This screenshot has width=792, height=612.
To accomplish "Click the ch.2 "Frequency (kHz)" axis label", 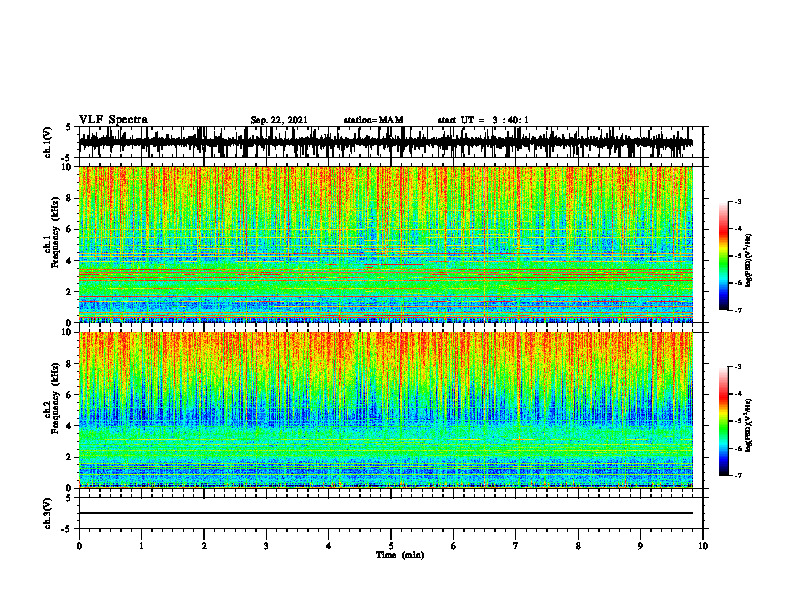I will pos(55,398).
